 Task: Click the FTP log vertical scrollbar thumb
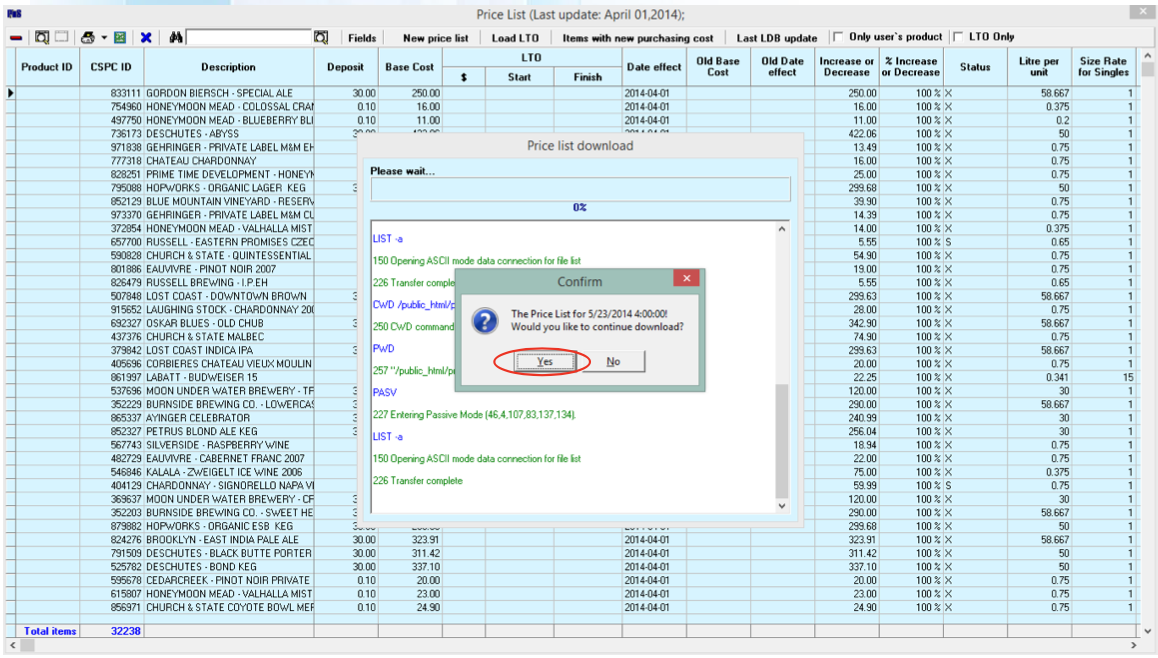click(x=781, y=441)
